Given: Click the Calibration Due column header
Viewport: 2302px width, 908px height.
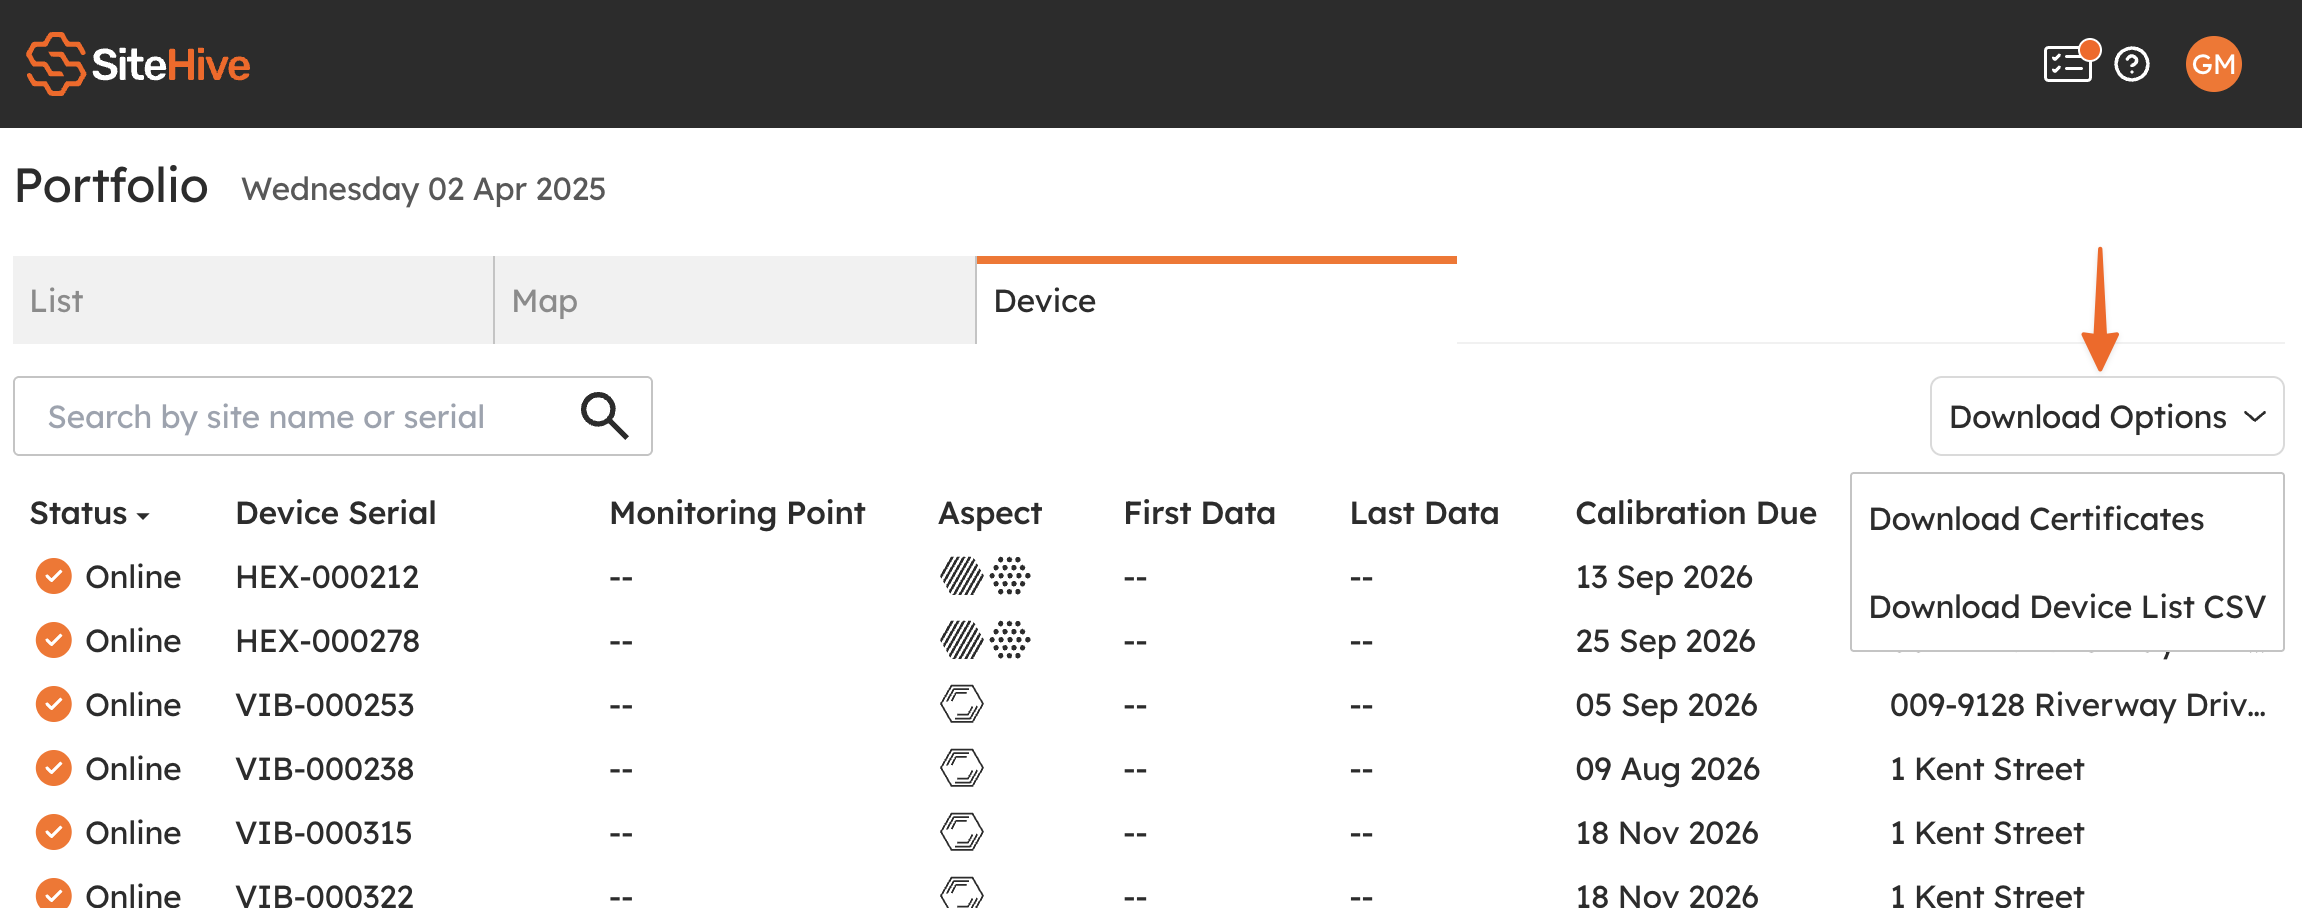Looking at the screenshot, I should 1696,513.
